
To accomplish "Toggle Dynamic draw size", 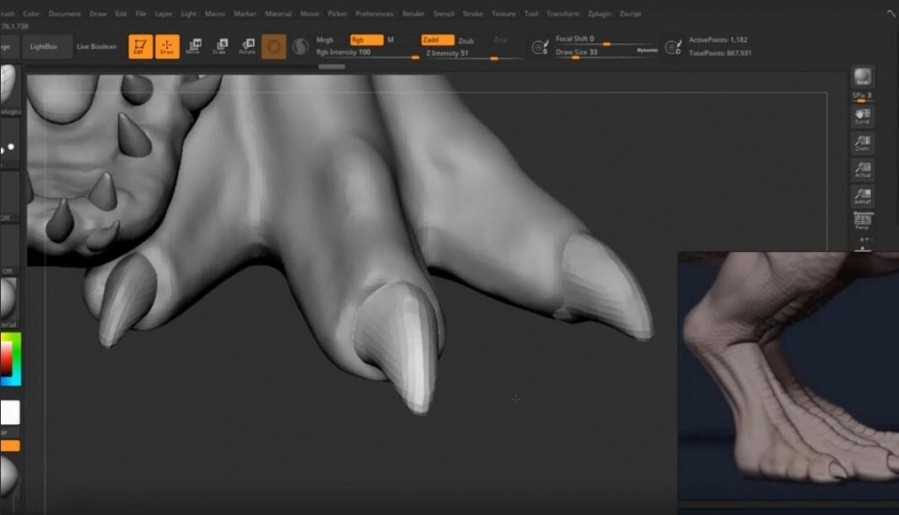I will [647, 50].
